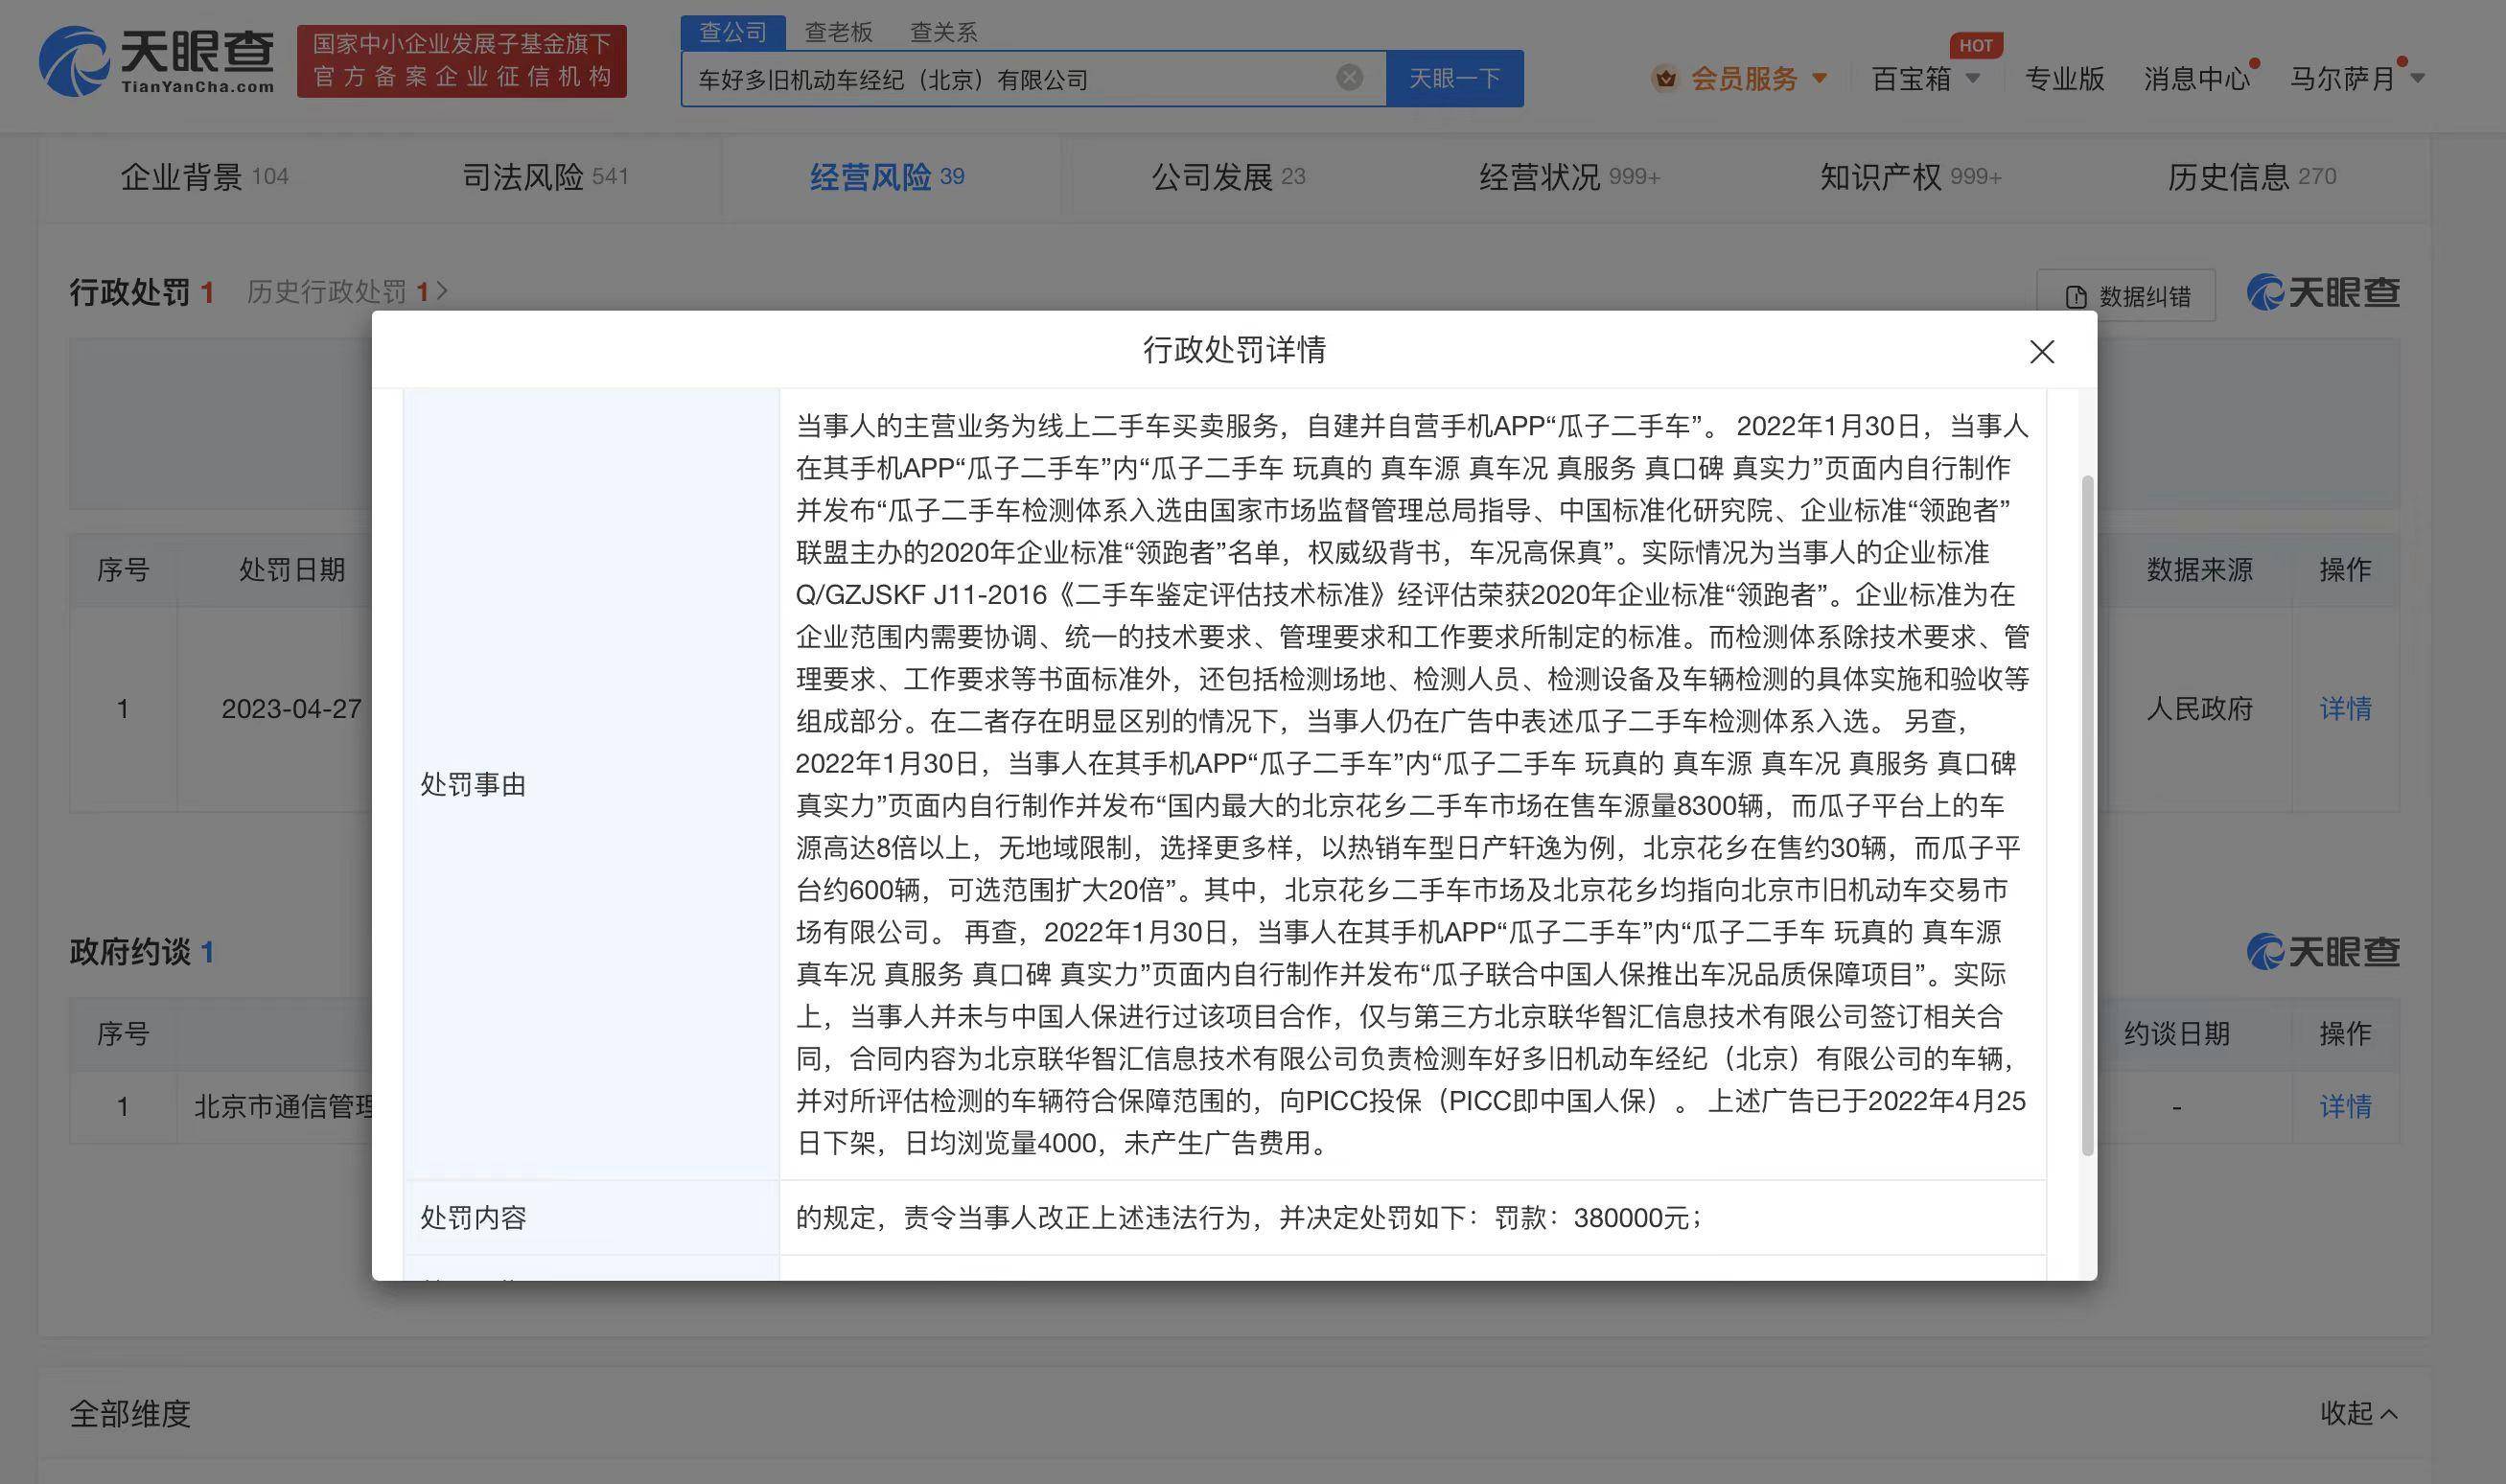Click the 行政处罚 section heading
Image resolution: width=2506 pixels, height=1484 pixels.
[x=129, y=292]
